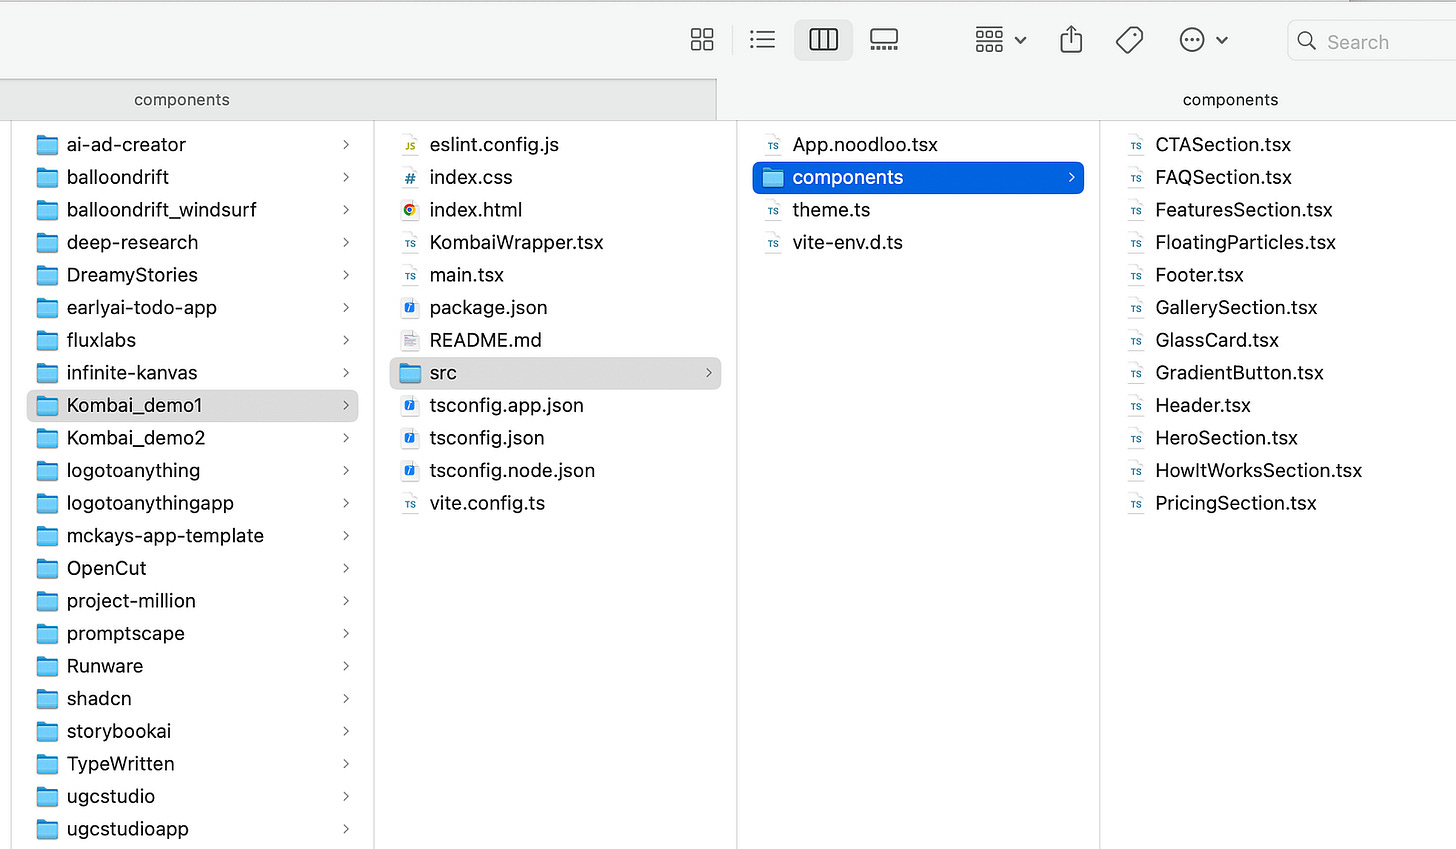1456x849 pixels.
Task: Select the earlyai-todo-app folder
Action: click(192, 308)
